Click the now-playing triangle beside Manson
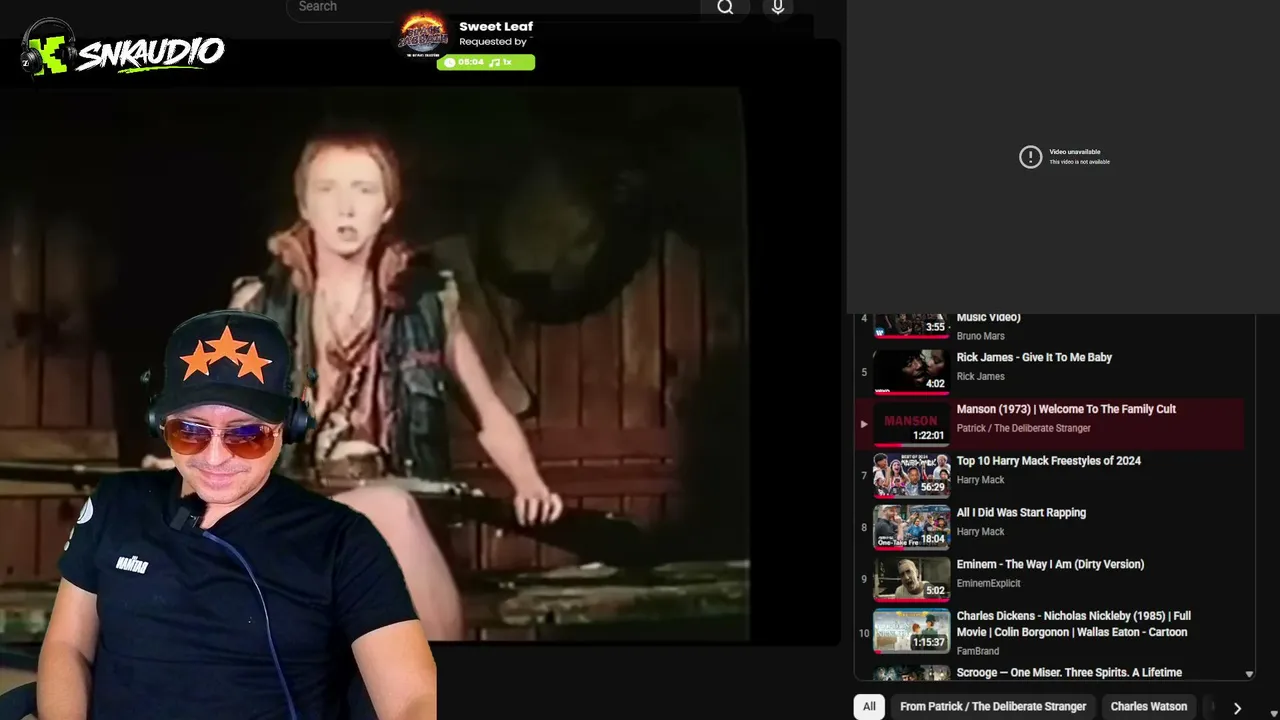The width and height of the screenshot is (1280, 720). (864, 424)
